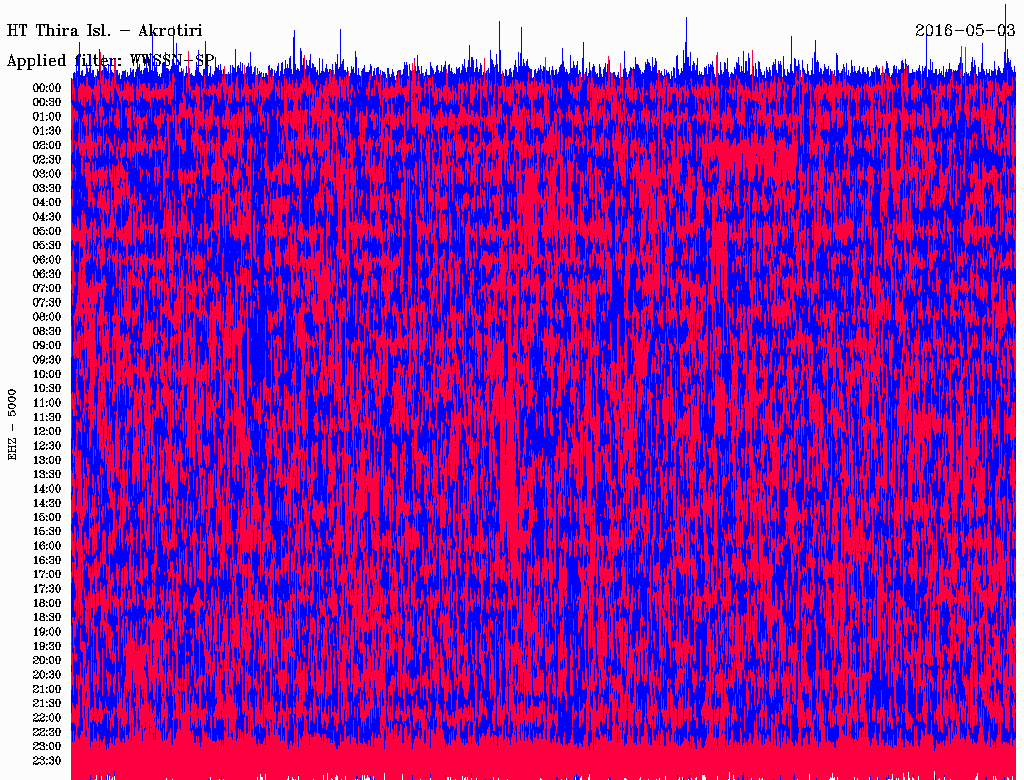The width and height of the screenshot is (1024, 780).
Task: Click the 03:30 time label
Action: pos(47,188)
